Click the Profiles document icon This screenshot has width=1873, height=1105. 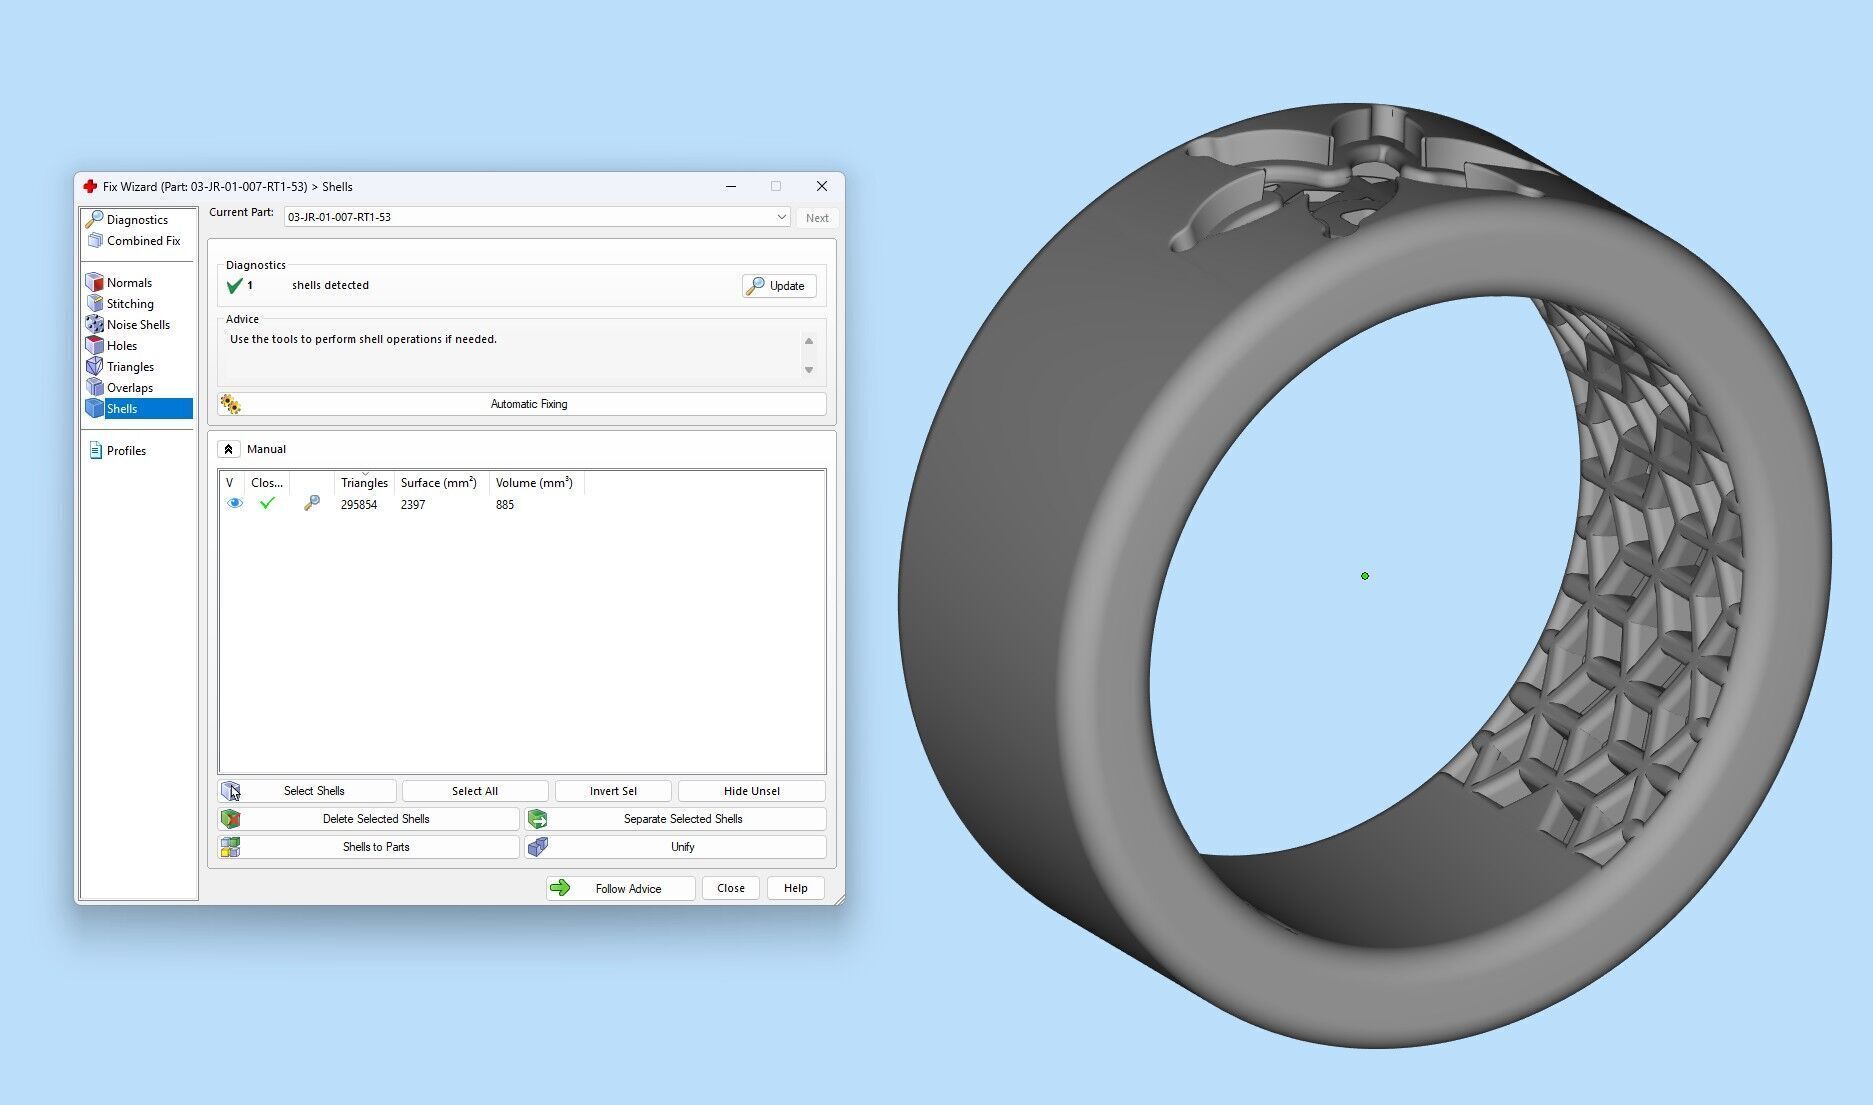[x=95, y=451]
